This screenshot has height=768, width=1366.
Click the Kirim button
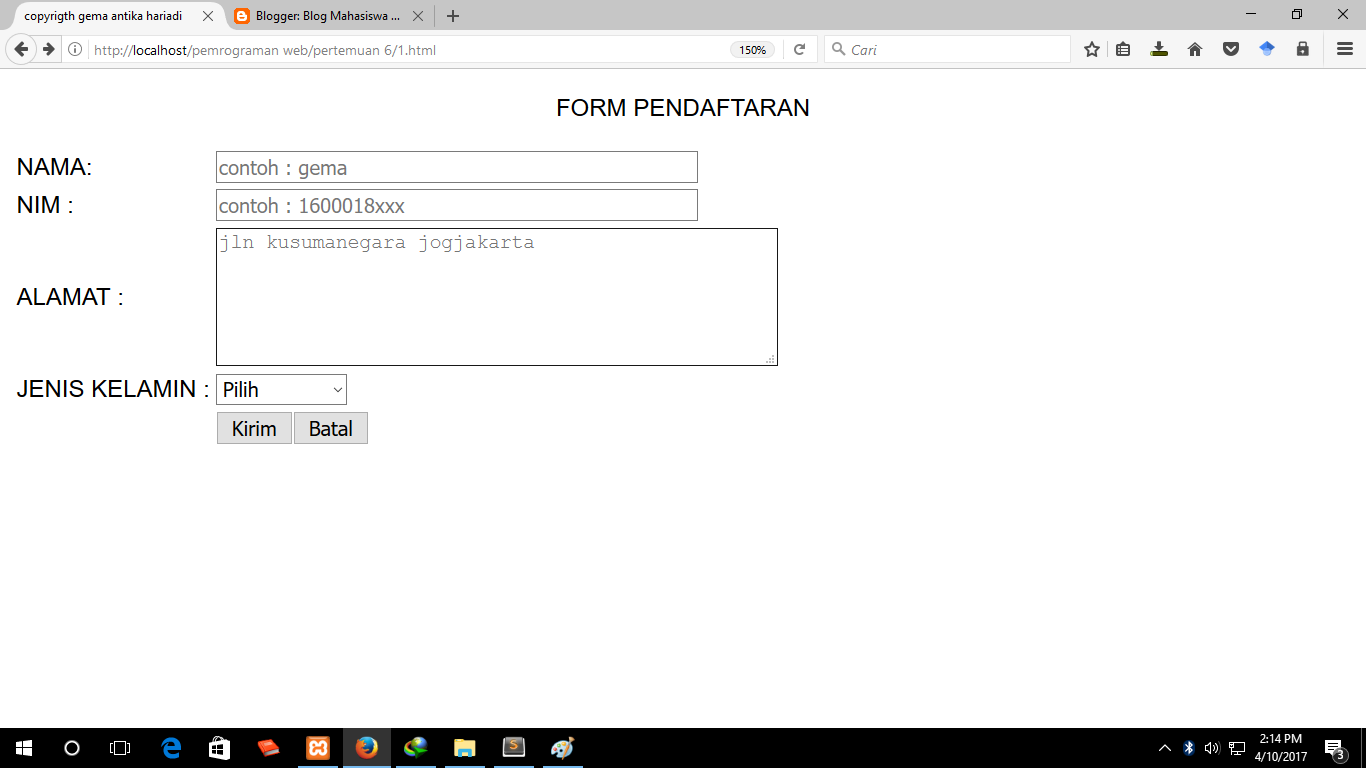pos(253,428)
